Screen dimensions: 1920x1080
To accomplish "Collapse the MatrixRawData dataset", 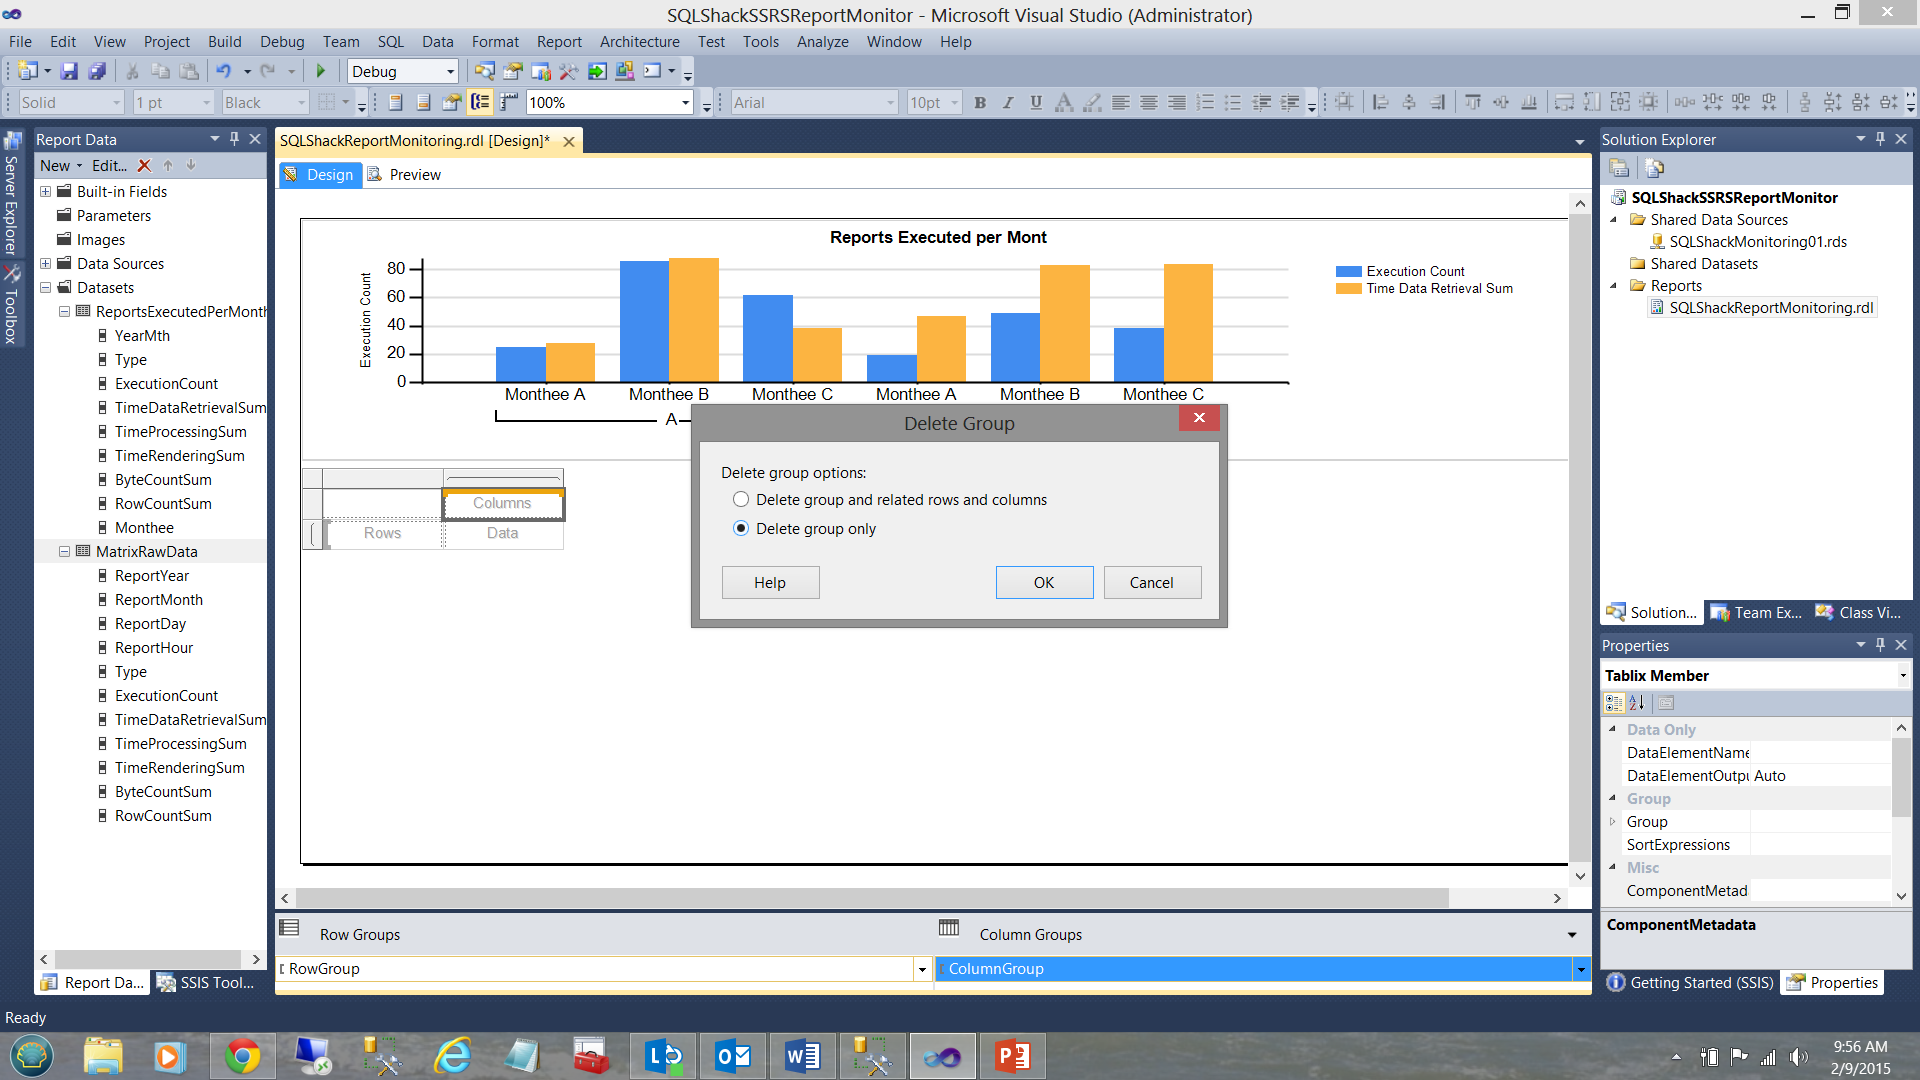I will 64,551.
